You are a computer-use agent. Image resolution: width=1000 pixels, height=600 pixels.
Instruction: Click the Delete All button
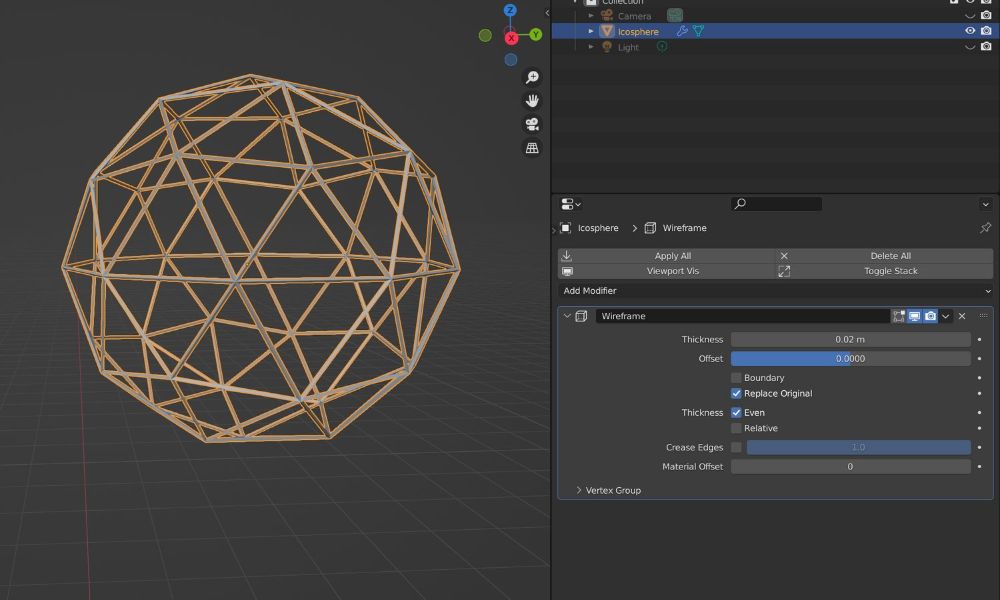point(890,256)
